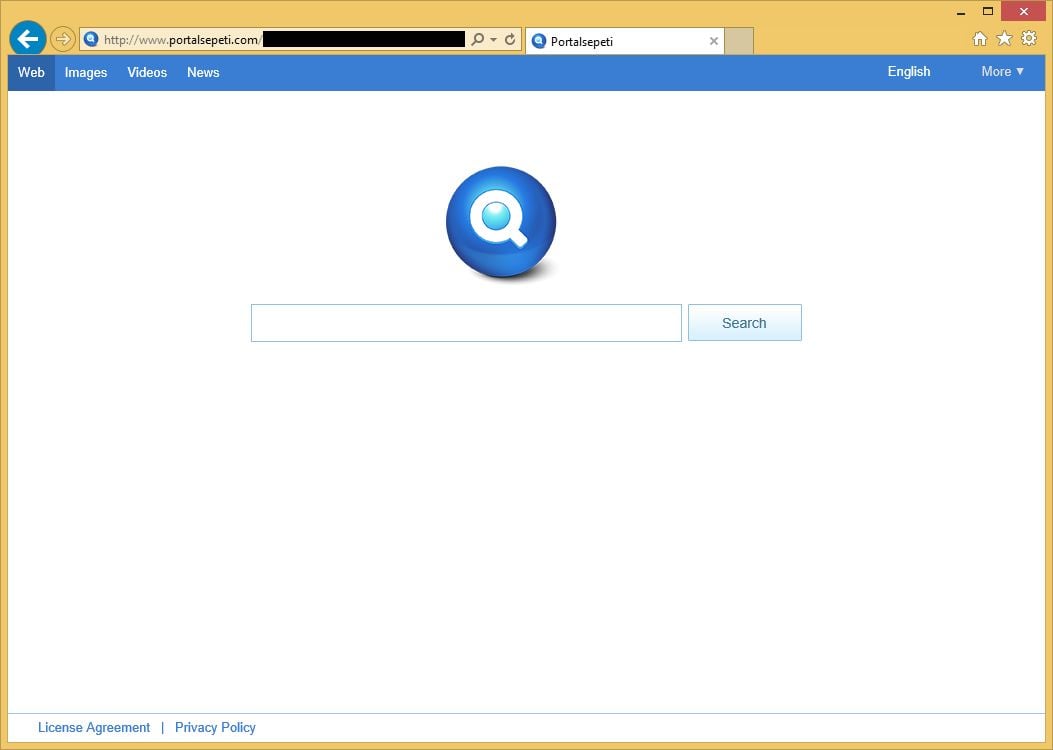Open the License Agreement link
Viewport: 1053px width, 750px height.
[x=94, y=728]
